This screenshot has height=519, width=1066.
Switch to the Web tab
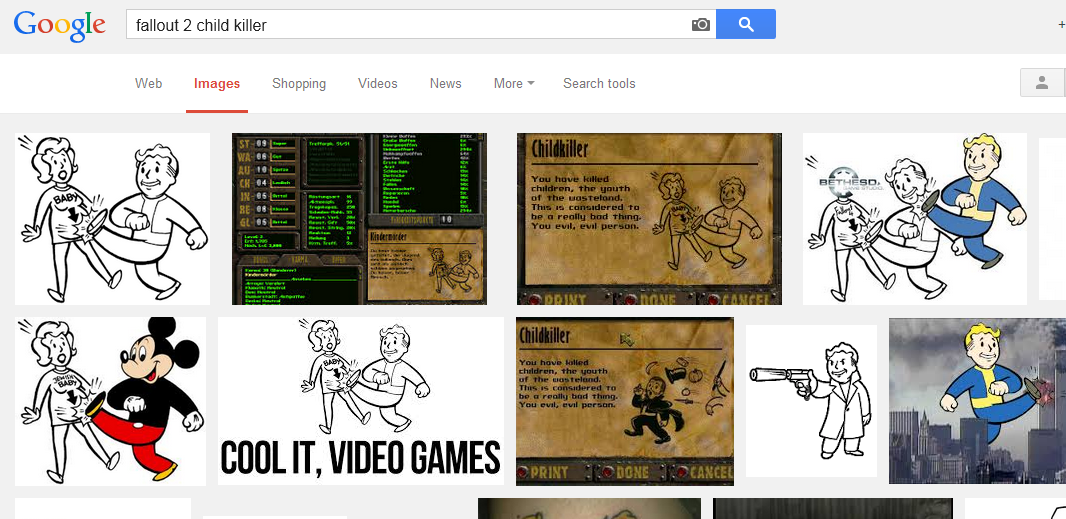pos(148,84)
